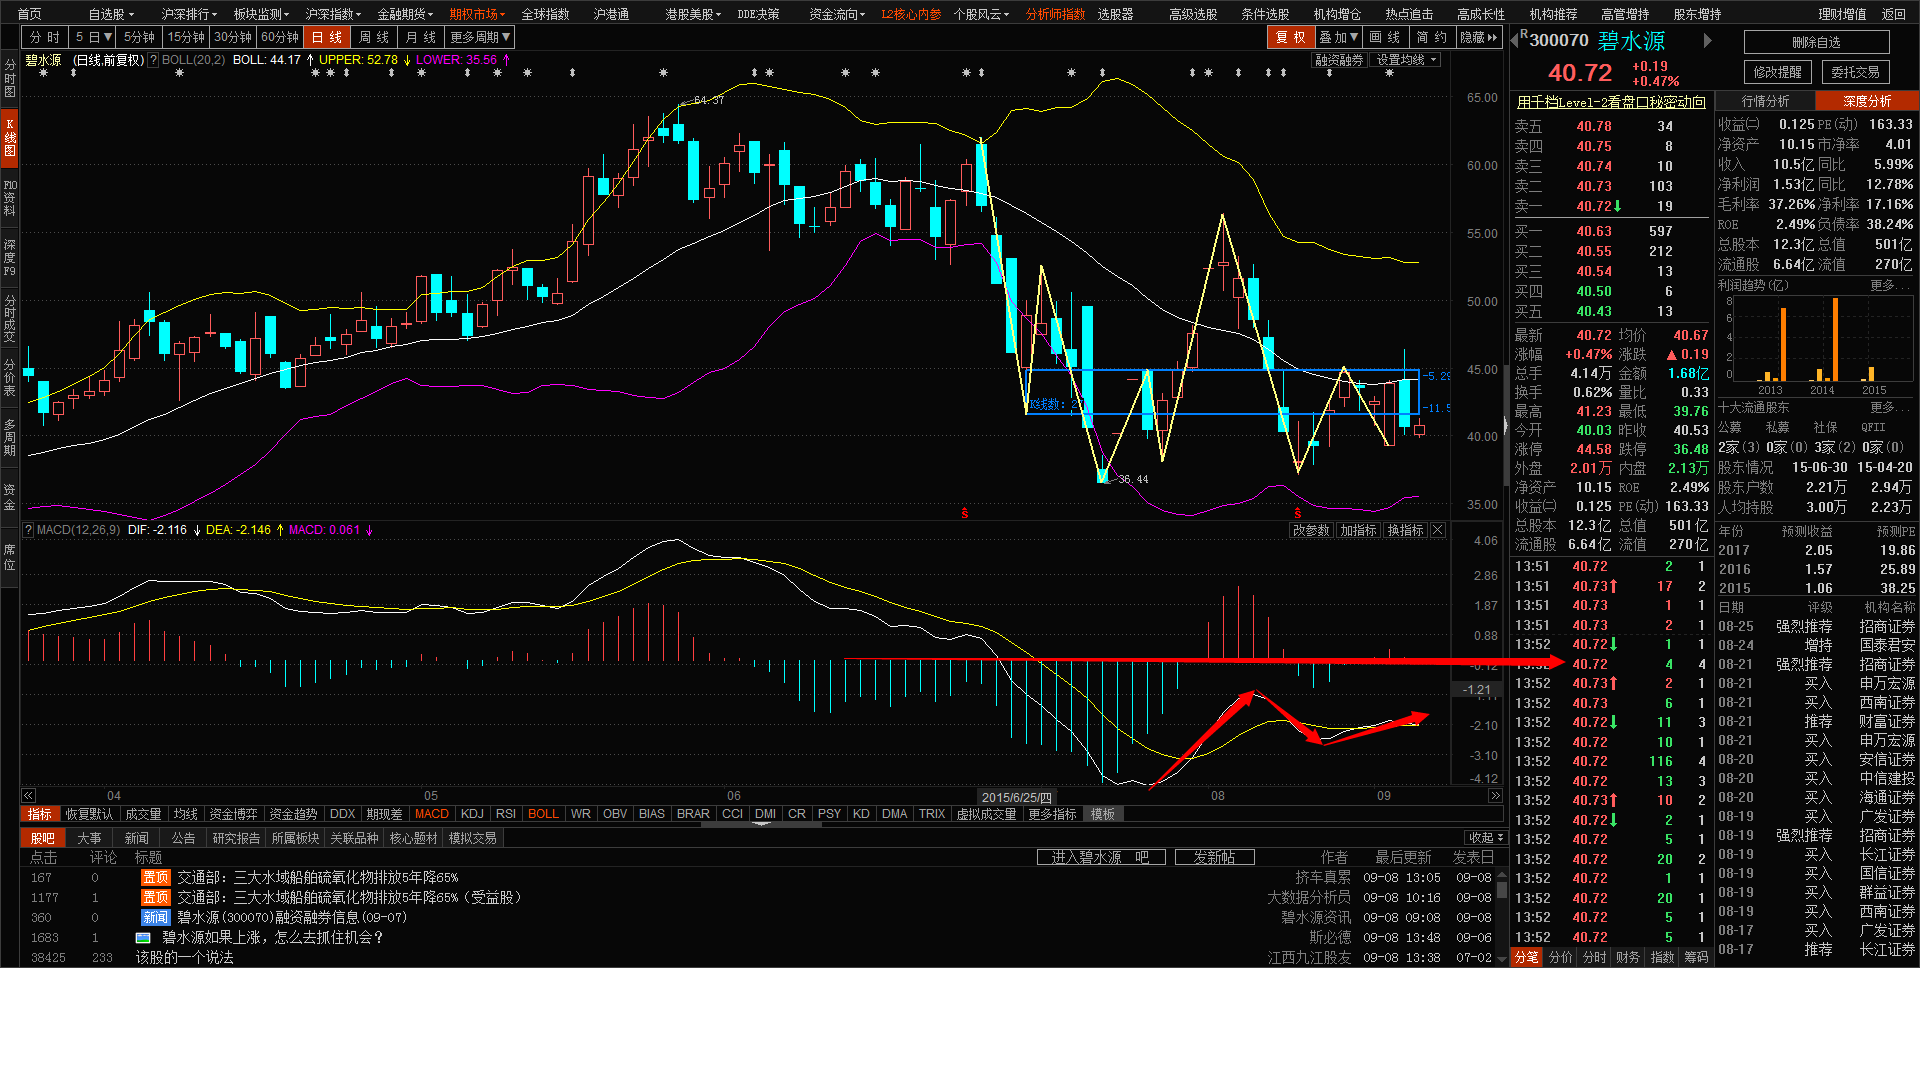Click the blue 新闻 tag on 融资融券信息 post
The width and height of the screenshot is (1920, 1076).
pyautogui.click(x=156, y=917)
